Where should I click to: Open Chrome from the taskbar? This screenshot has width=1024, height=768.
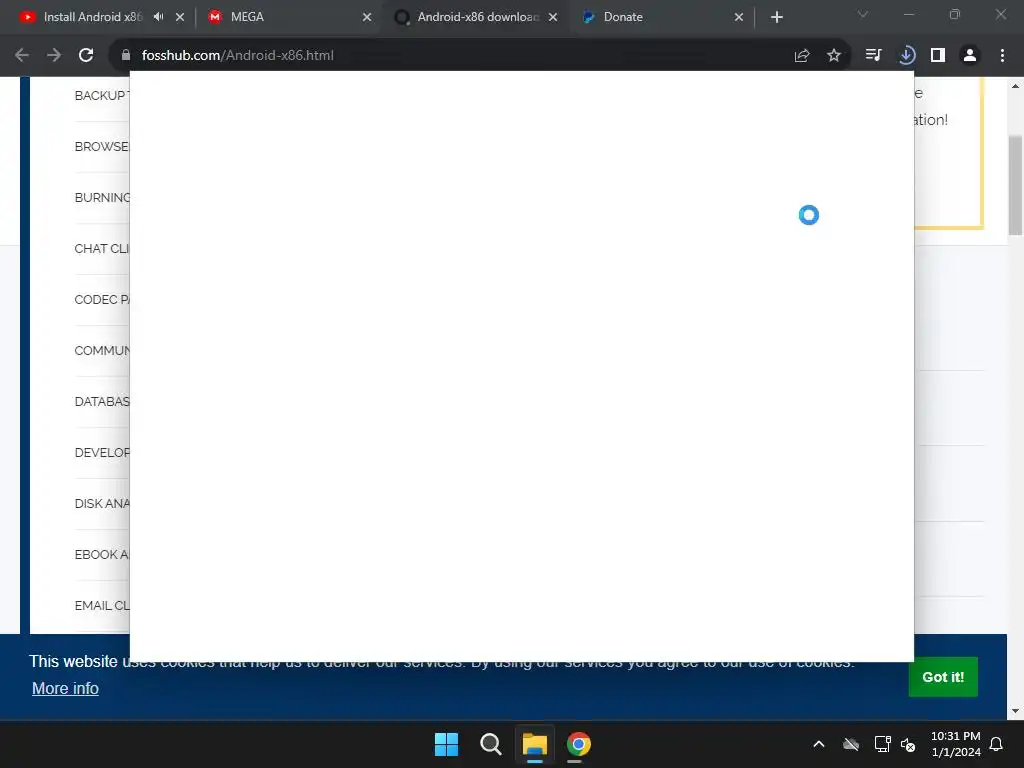tap(579, 744)
